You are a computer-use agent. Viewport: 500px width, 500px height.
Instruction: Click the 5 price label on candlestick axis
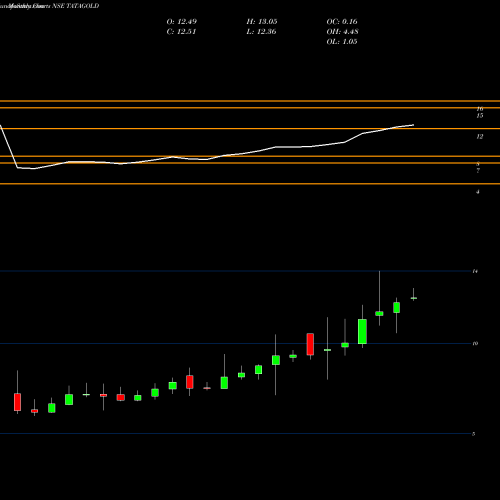(473, 434)
